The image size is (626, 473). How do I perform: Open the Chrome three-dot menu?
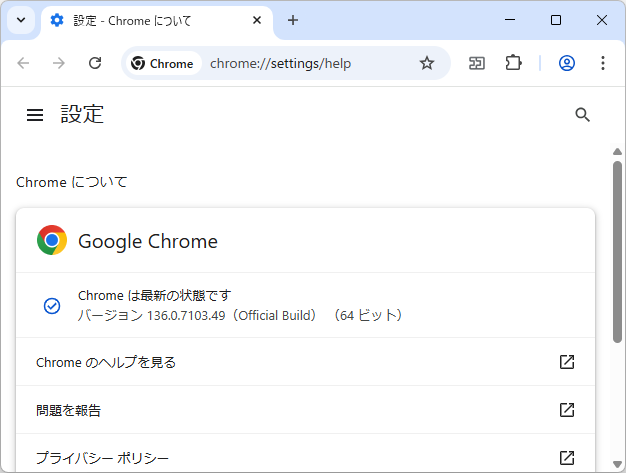click(x=603, y=63)
